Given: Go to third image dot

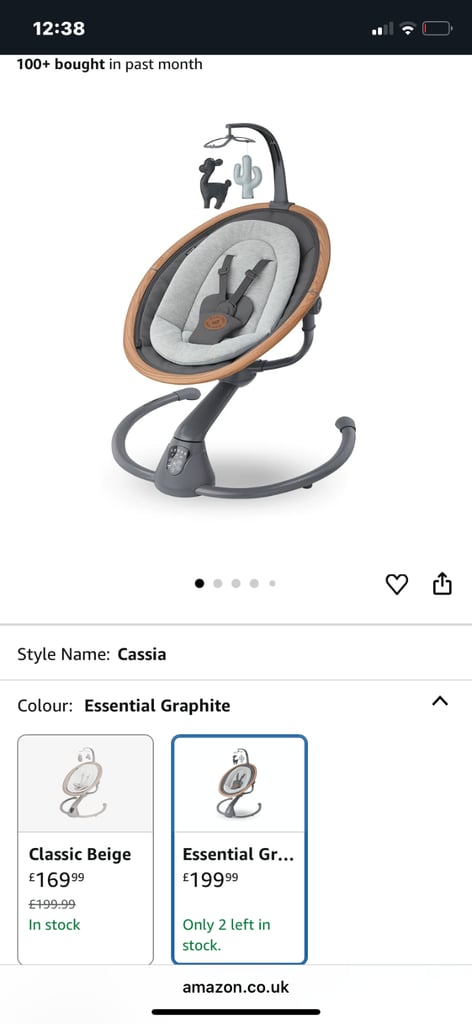Looking at the screenshot, I should pyautogui.click(x=236, y=583).
